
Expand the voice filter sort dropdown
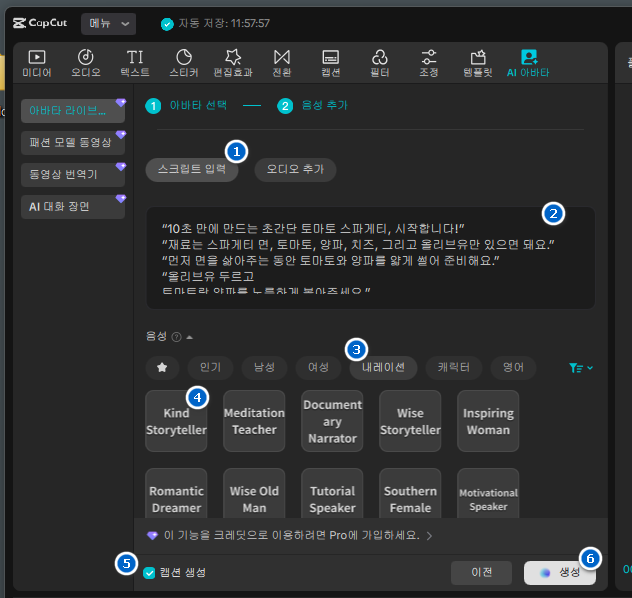(x=581, y=368)
